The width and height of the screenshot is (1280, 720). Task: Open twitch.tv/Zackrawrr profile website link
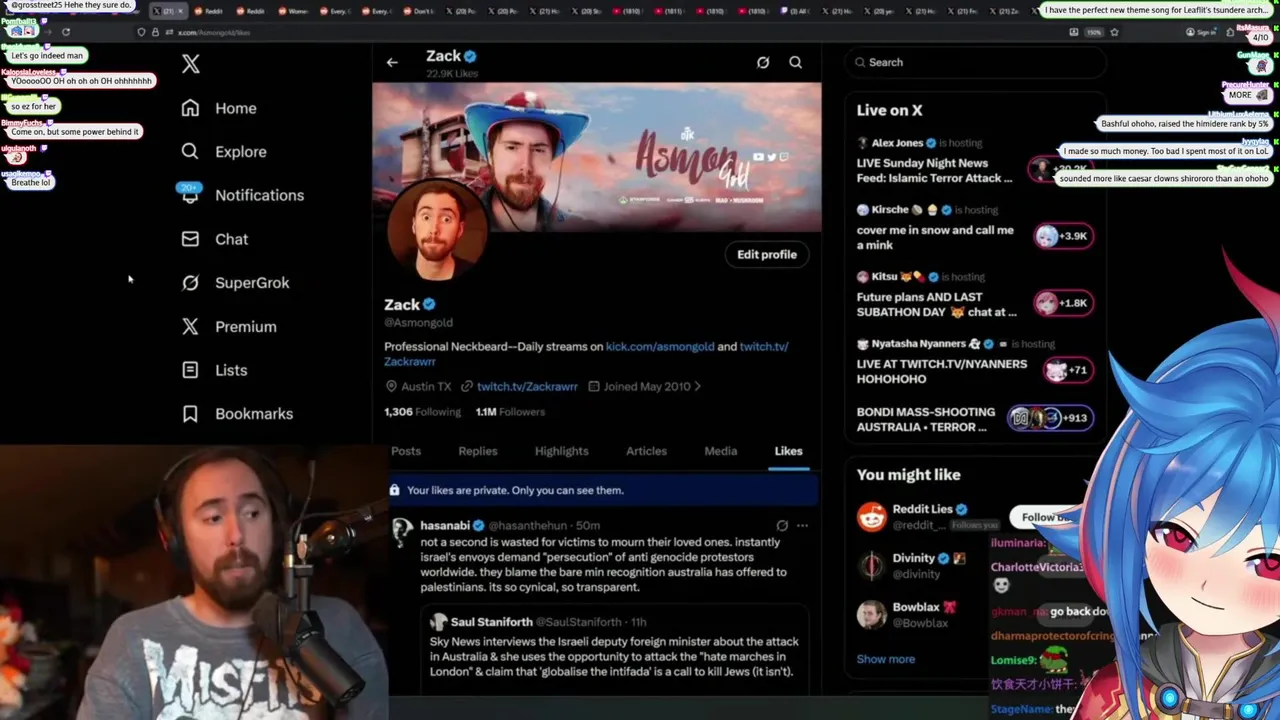point(527,386)
